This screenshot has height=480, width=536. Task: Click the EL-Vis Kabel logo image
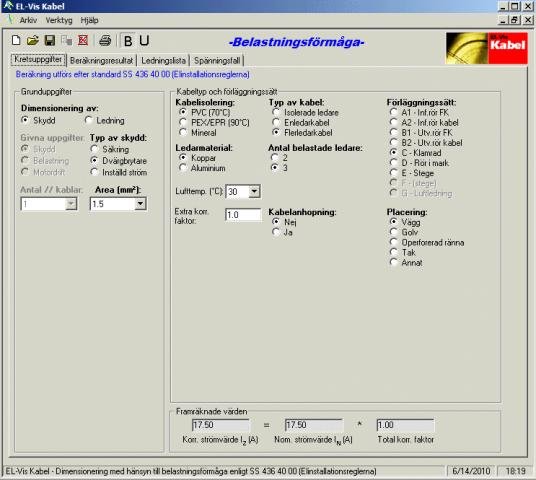tap(486, 48)
